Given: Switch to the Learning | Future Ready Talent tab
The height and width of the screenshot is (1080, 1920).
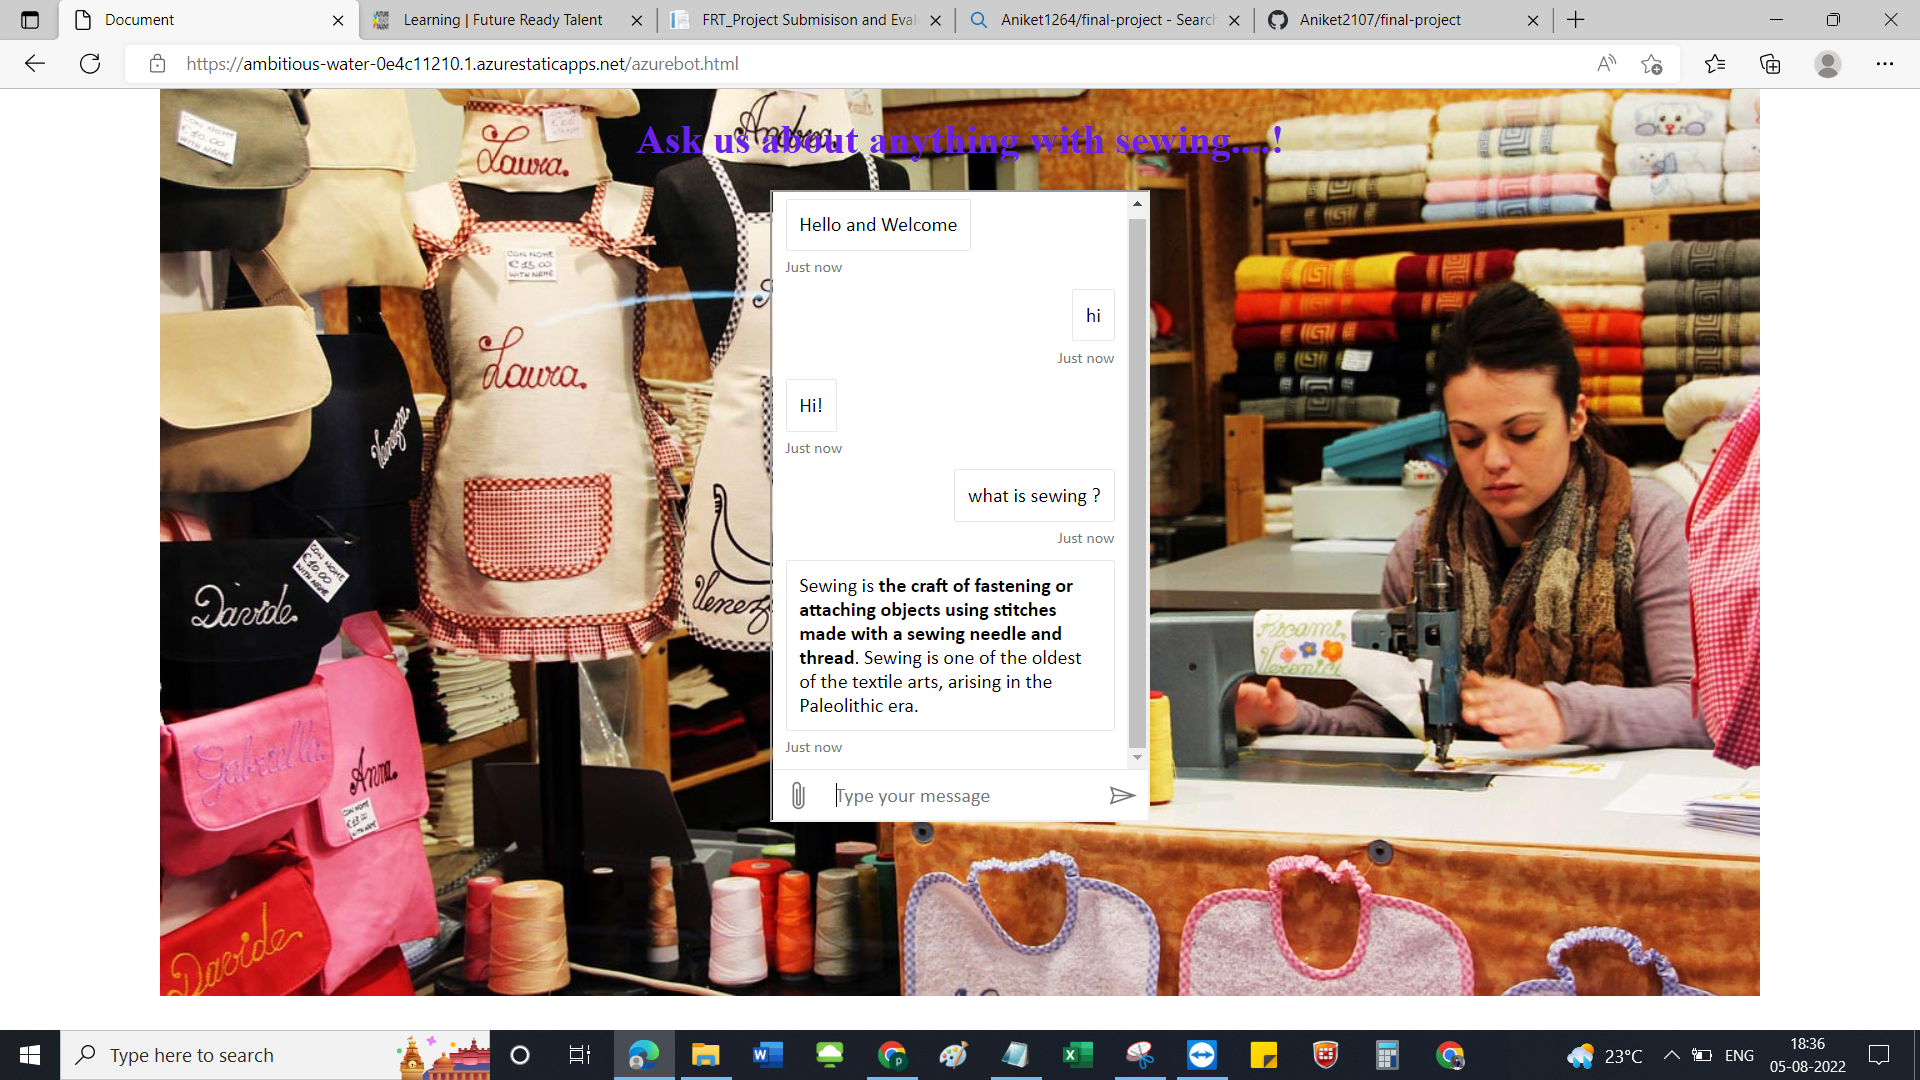Looking at the screenshot, I should click(x=502, y=20).
